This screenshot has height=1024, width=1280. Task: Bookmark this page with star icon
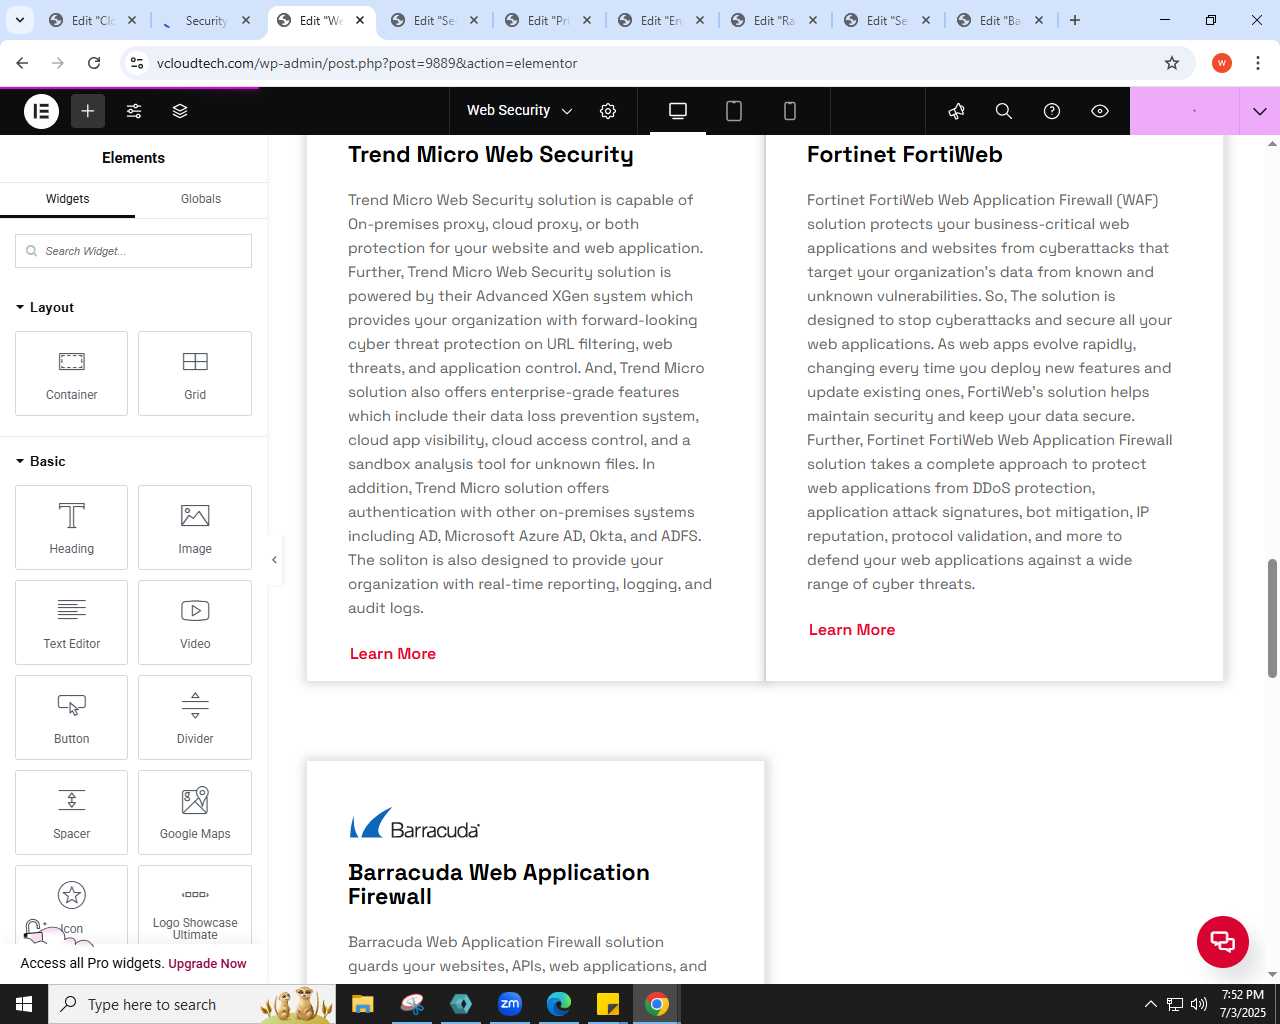click(x=1172, y=63)
